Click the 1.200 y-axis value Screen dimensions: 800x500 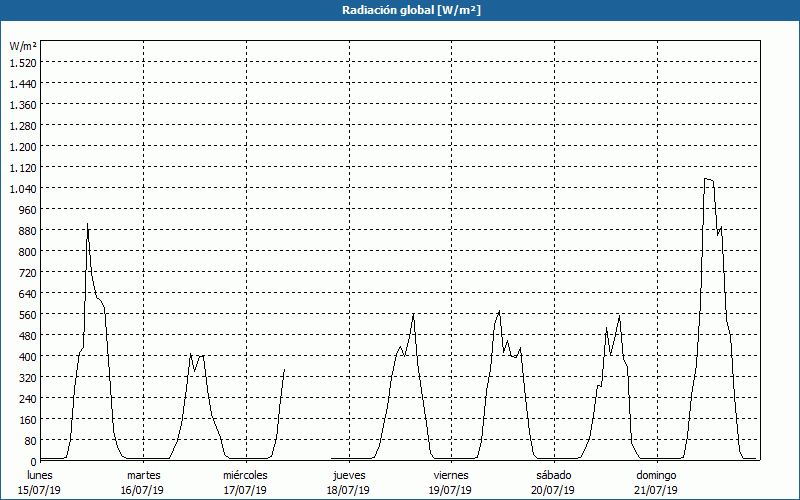click(23, 146)
